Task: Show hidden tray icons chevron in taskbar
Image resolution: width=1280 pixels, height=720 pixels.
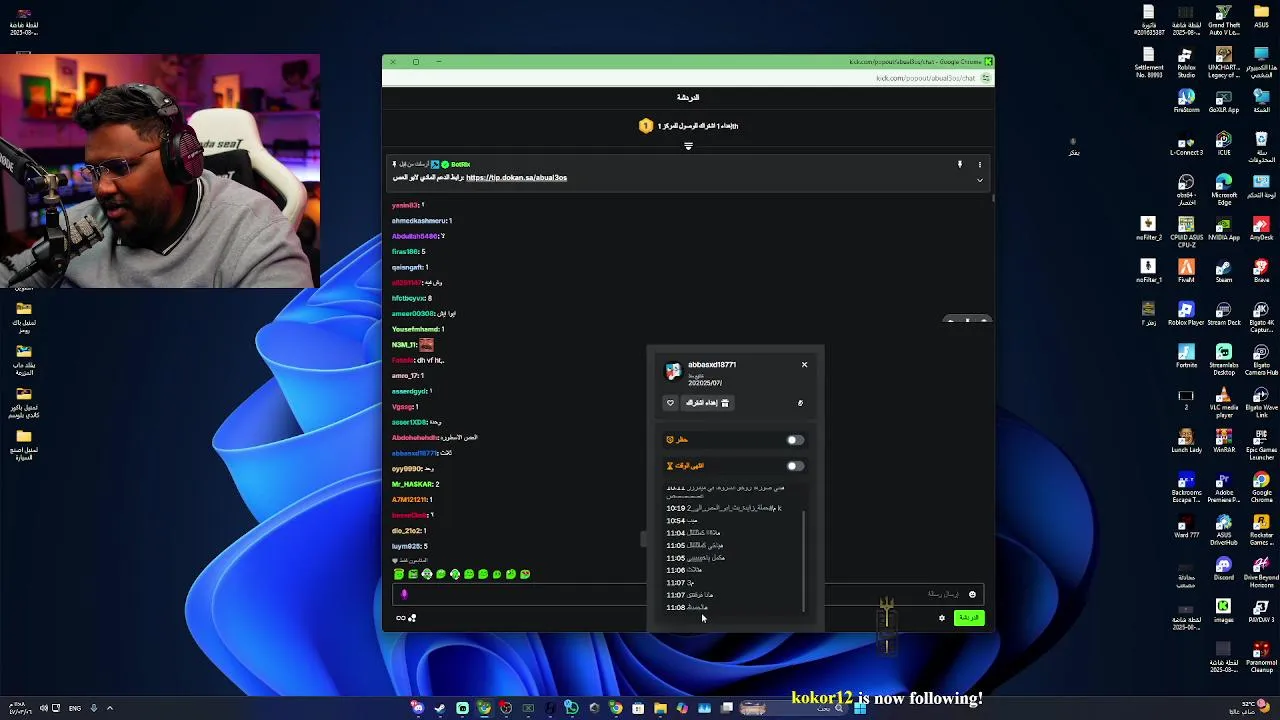Action: click(x=110, y=709)
